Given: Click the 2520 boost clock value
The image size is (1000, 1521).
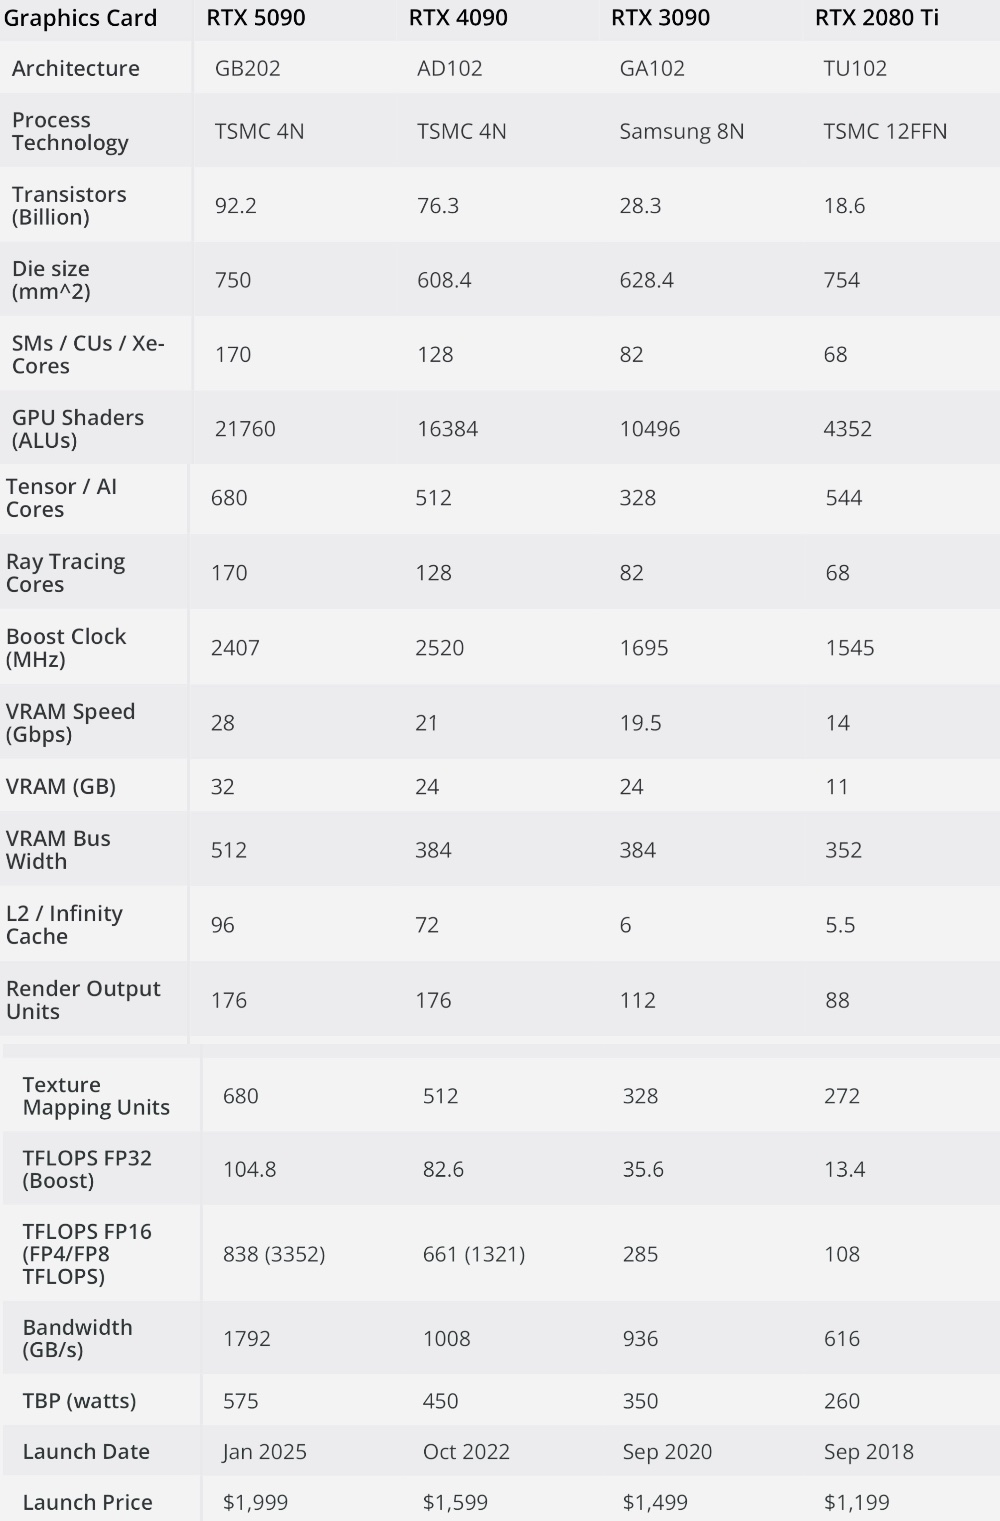Looking at the screenshot, I should (440, 647).
